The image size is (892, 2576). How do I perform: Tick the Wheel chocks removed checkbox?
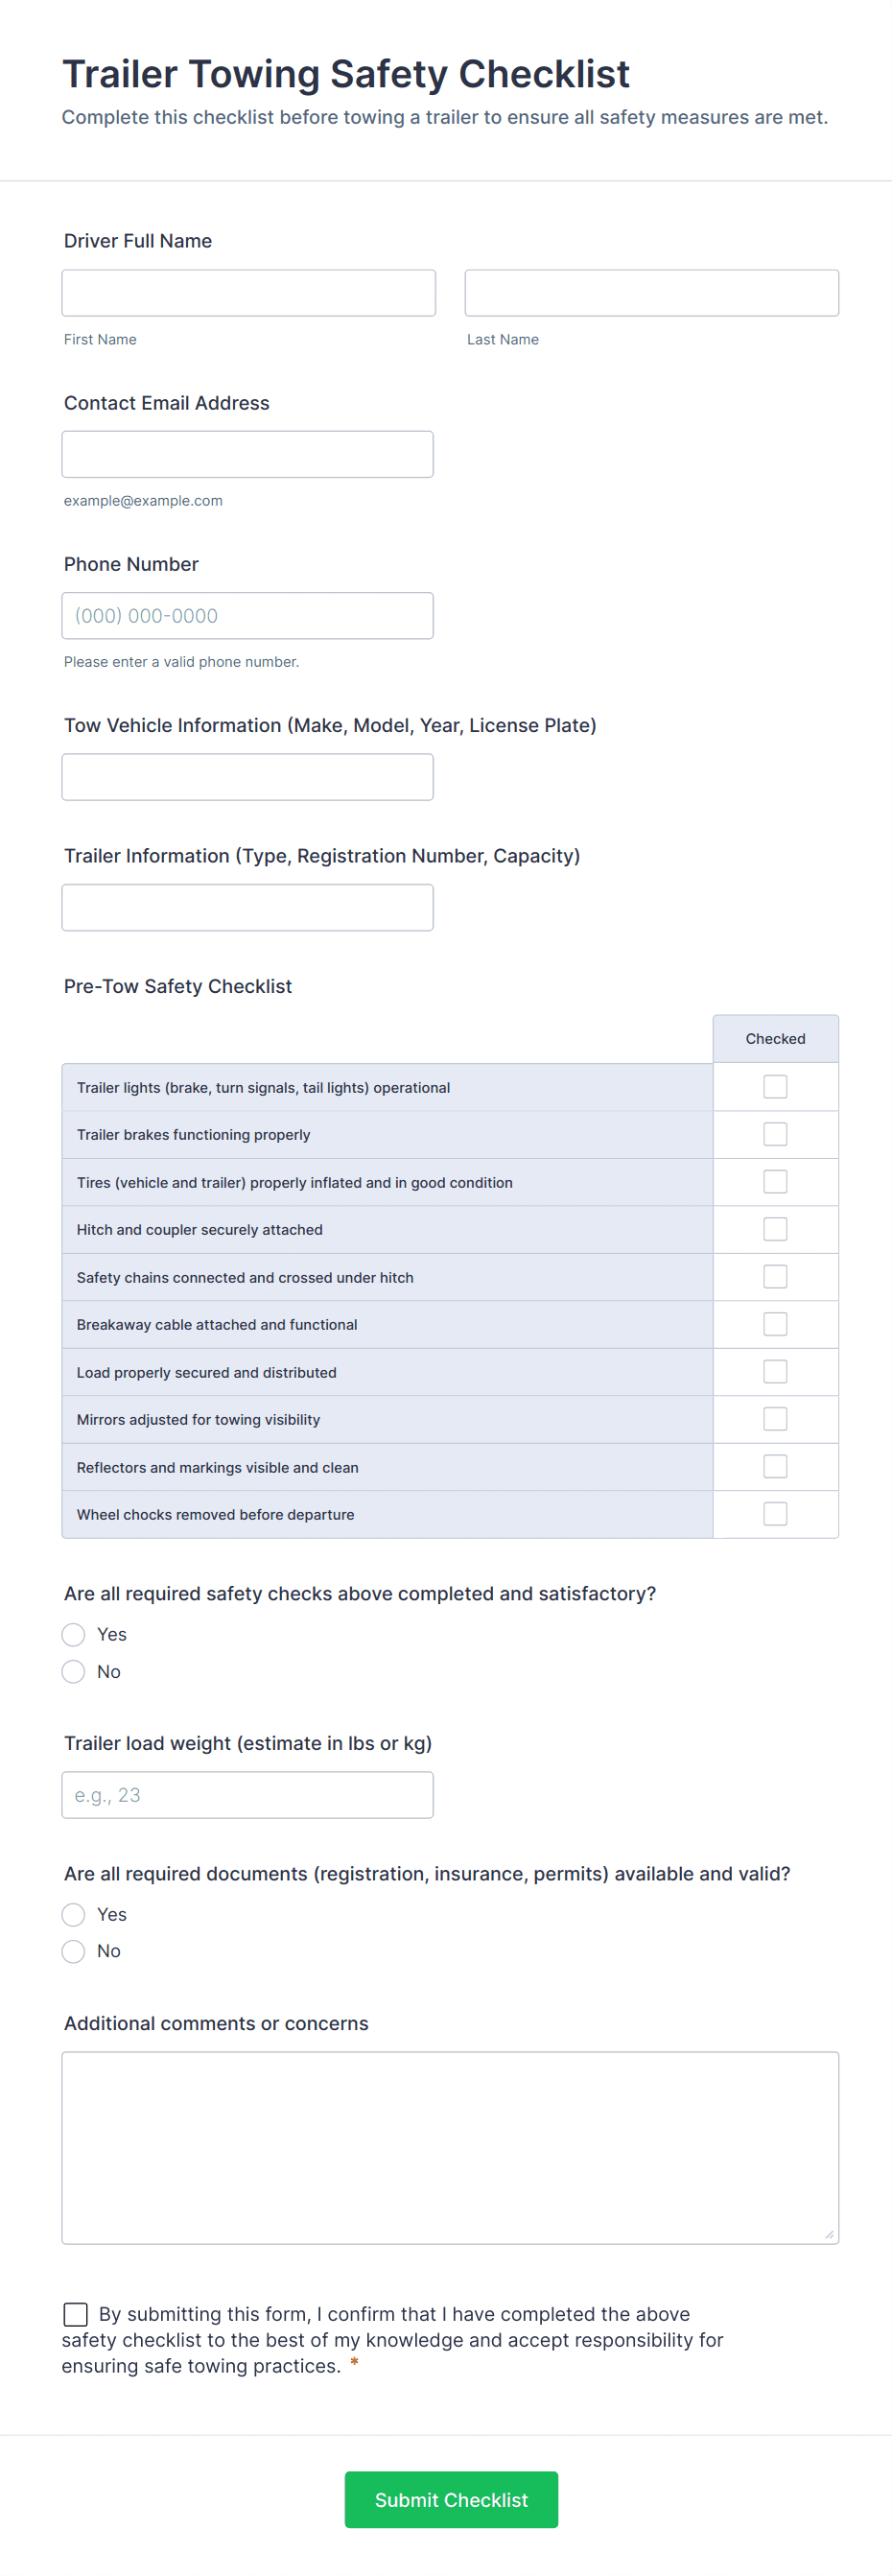pyautogui.click(x=775, y=1513)
